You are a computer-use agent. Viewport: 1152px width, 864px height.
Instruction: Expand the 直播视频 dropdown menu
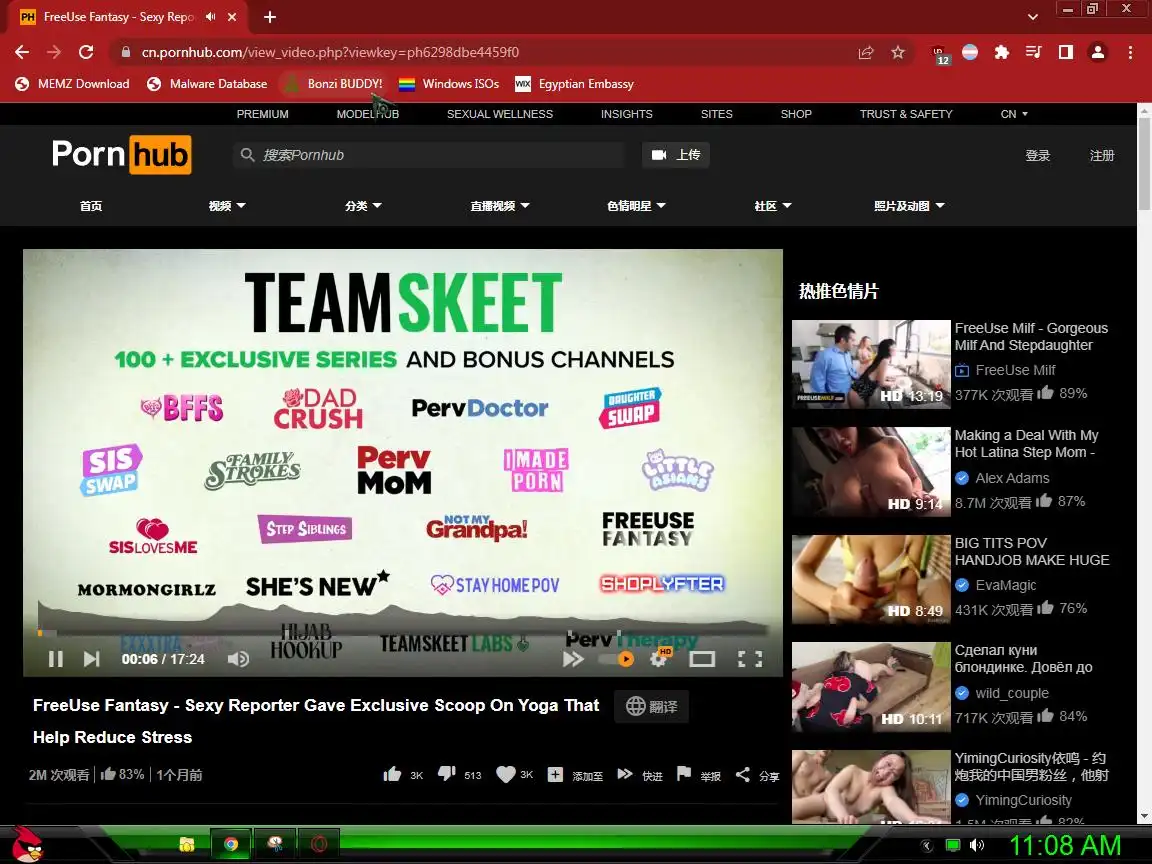[x=500, y=206]
